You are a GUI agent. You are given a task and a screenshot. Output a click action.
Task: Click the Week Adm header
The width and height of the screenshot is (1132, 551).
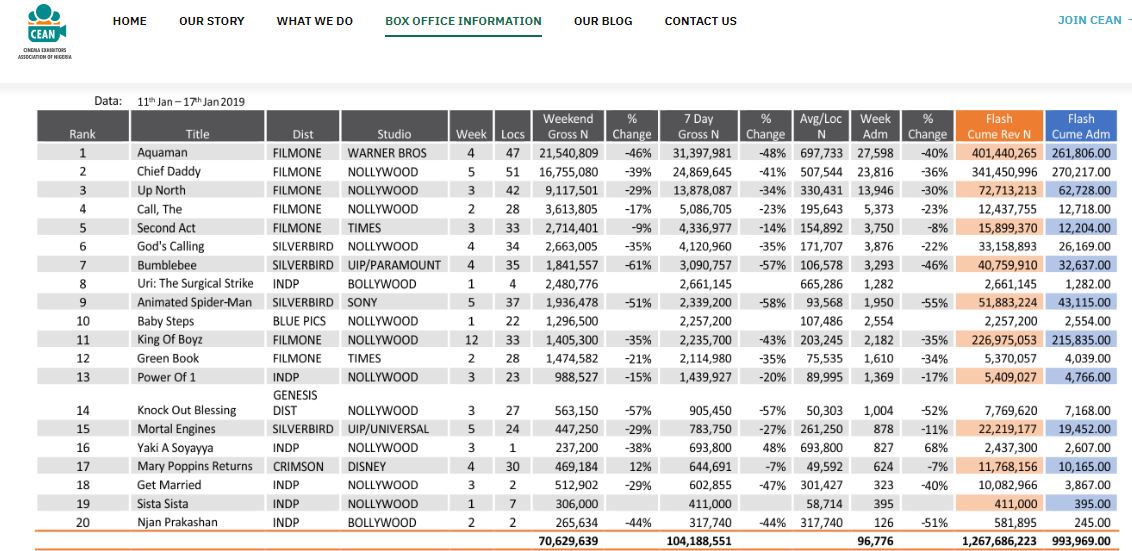pos(875,126)
